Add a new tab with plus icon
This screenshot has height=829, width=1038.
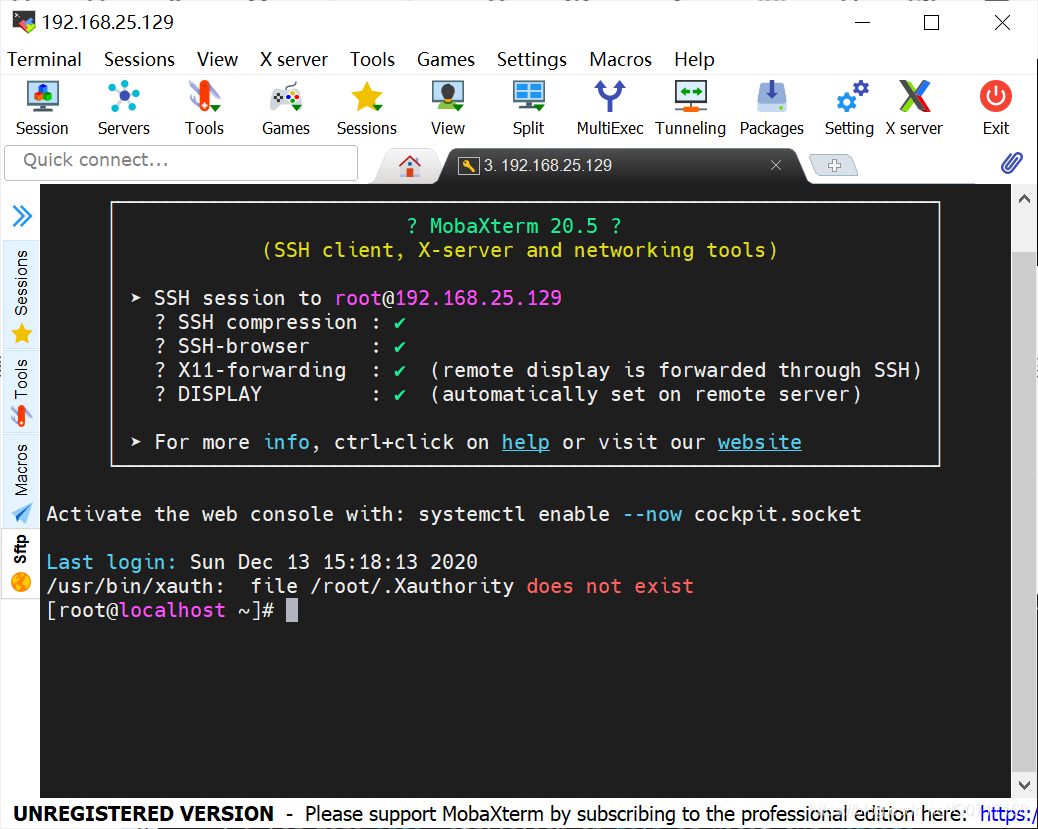point(834,166)
